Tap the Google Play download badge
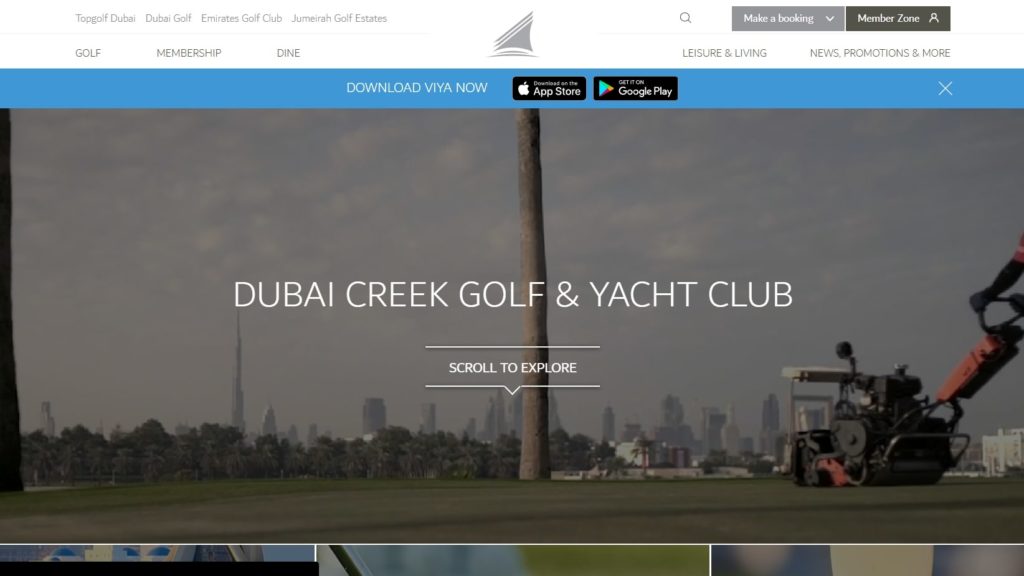The image size is (1024, 576). tap(635, 88)
